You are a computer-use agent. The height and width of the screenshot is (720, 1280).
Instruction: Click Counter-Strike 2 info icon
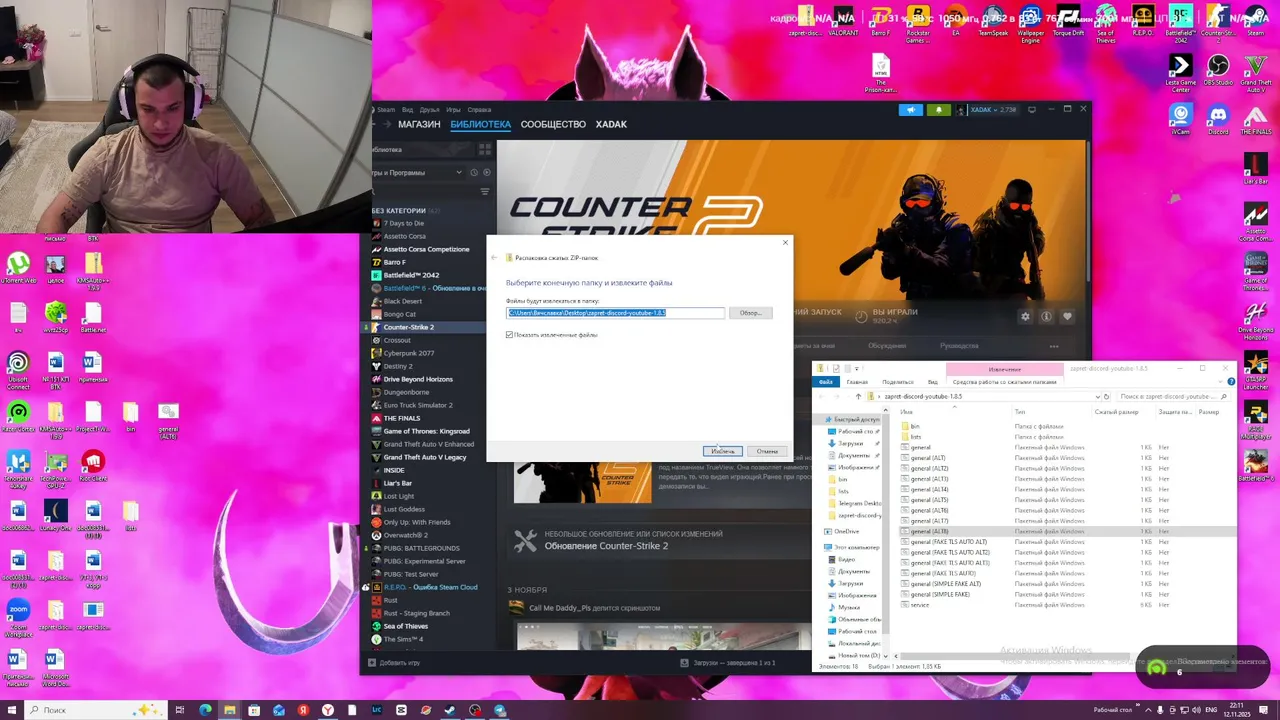(1046, 316)
